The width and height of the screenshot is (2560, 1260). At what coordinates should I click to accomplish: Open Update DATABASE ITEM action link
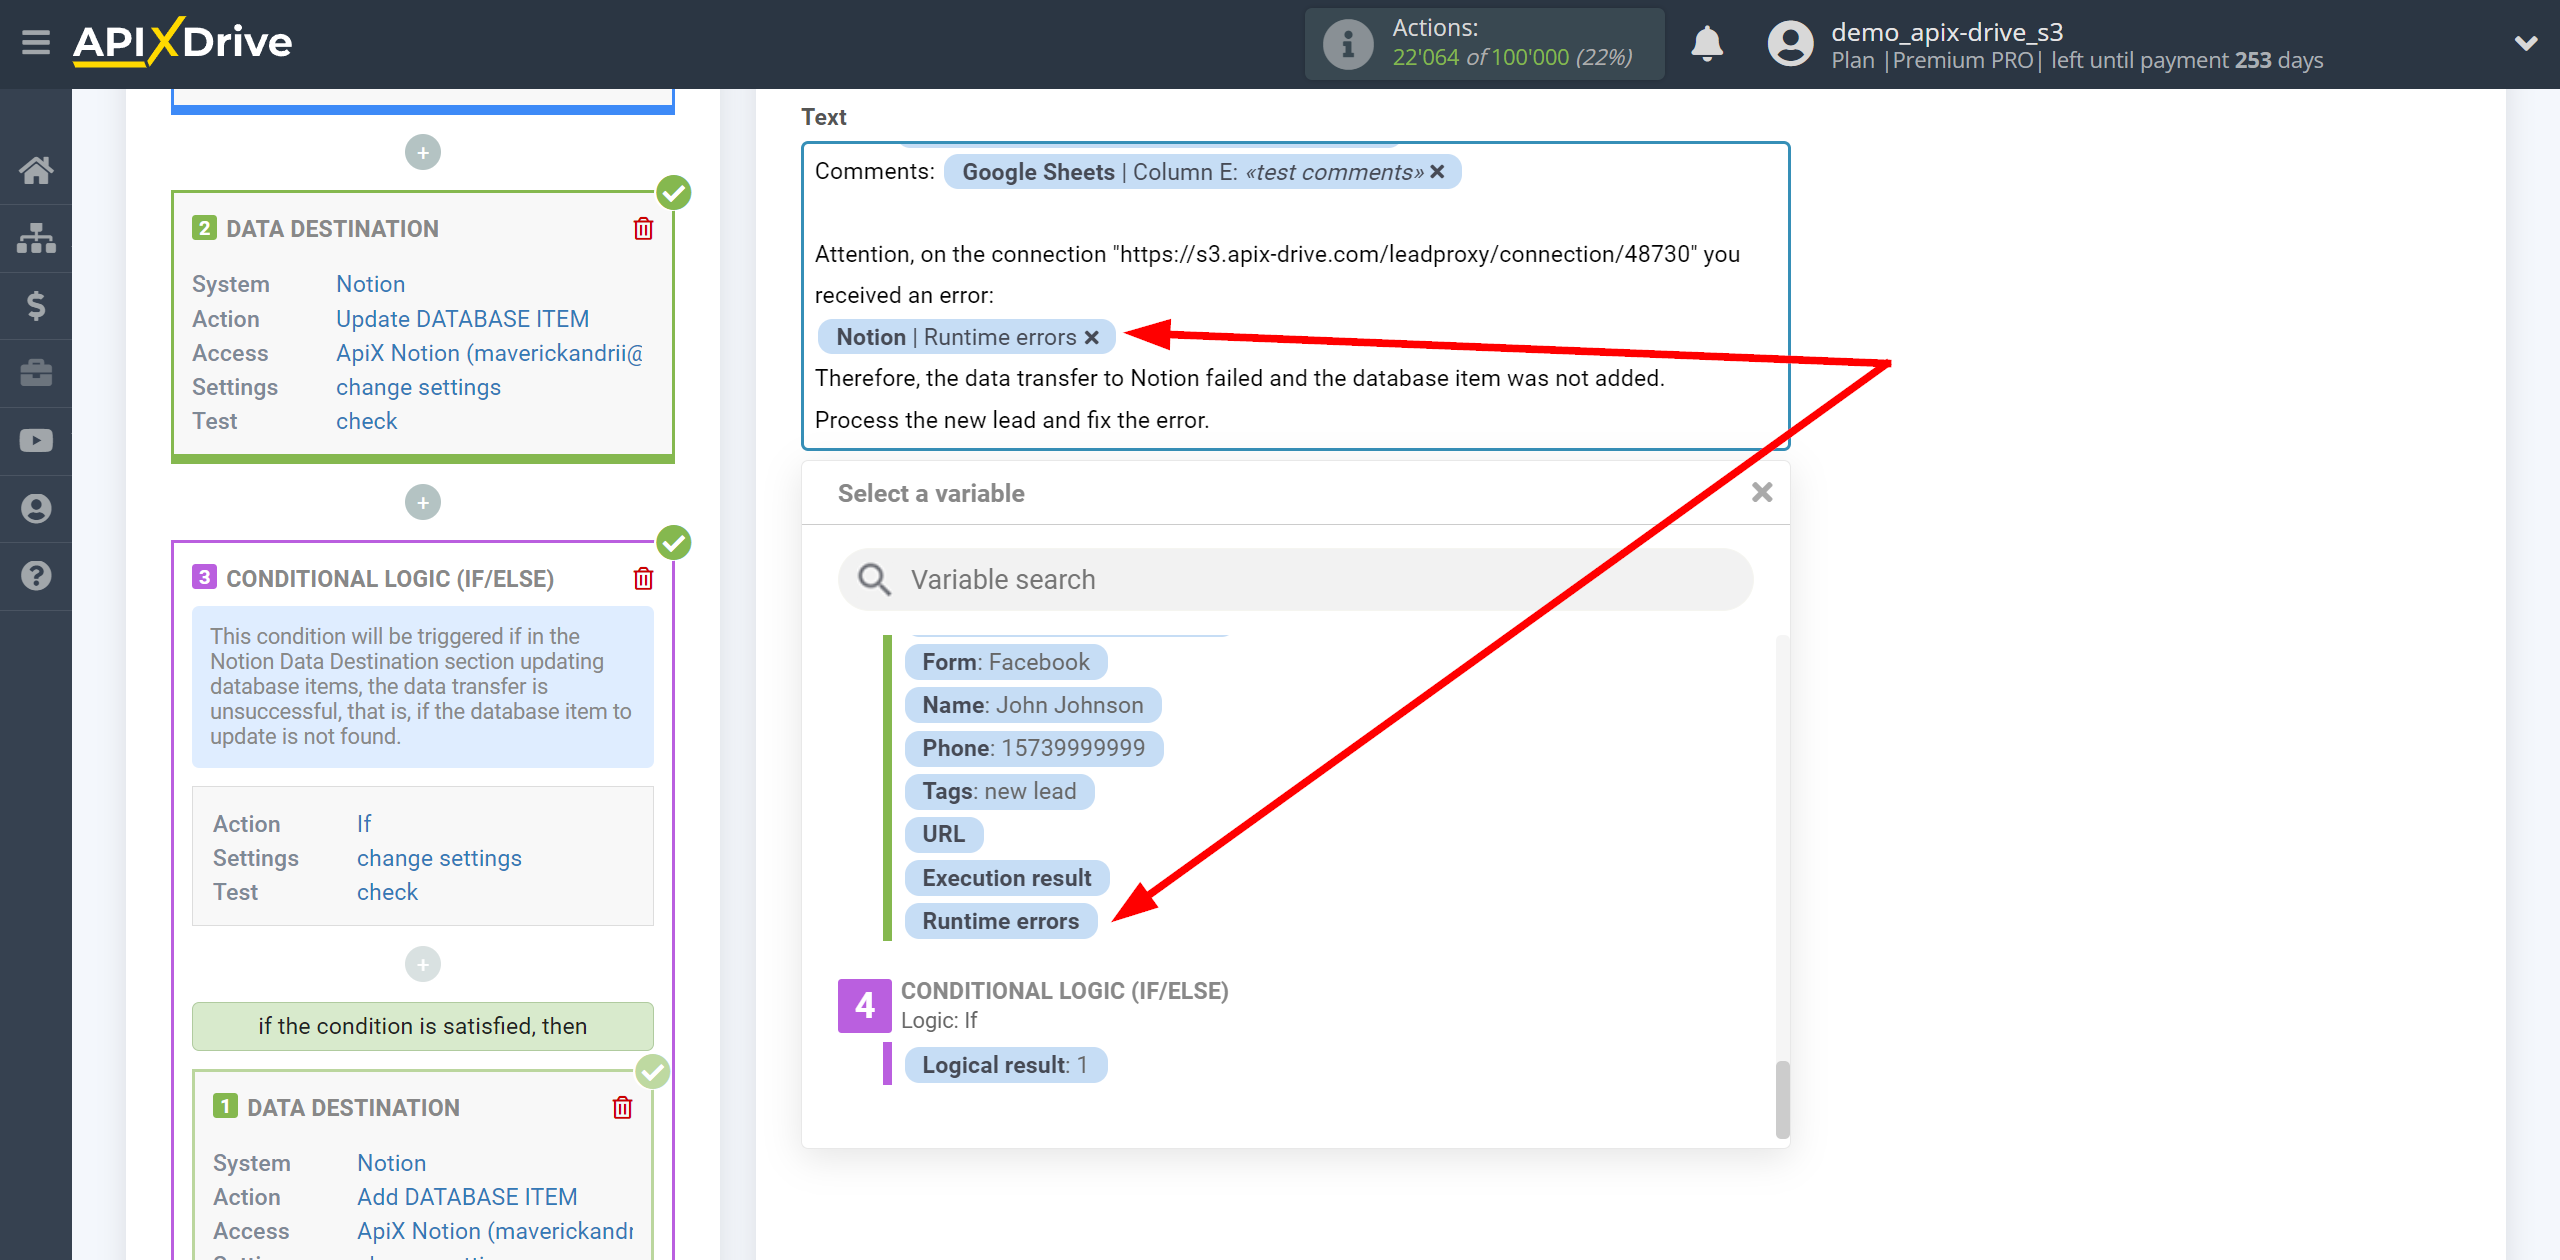pos(462,319)
